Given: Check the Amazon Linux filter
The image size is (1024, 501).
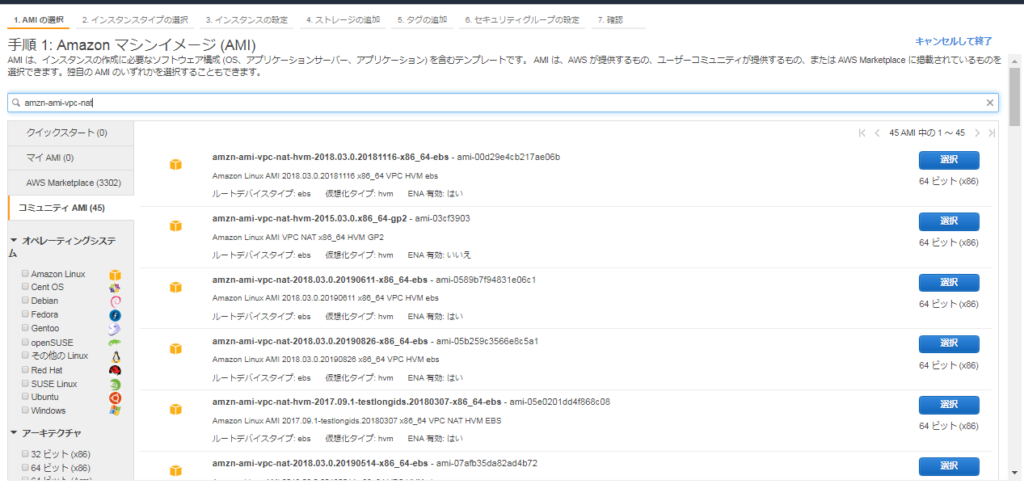Looking at the screenshot, I should point(25,274).
